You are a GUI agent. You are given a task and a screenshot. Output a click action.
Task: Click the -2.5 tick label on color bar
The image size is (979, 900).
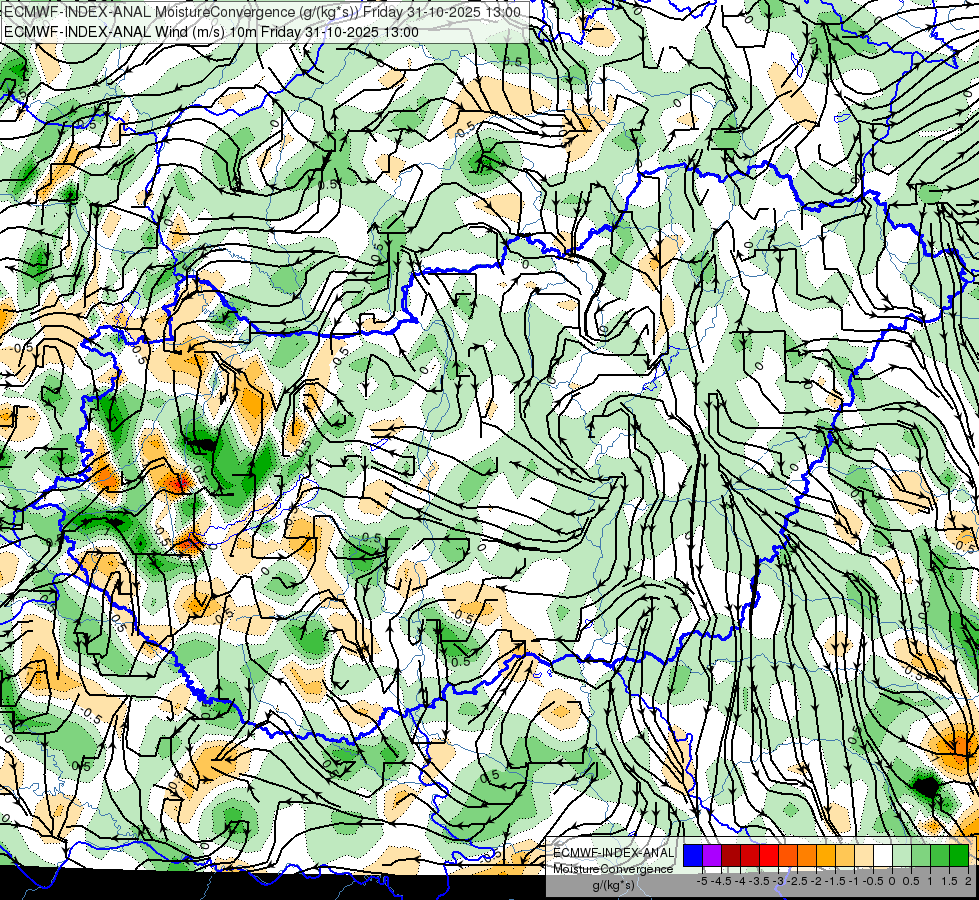(x=797, y=882)
